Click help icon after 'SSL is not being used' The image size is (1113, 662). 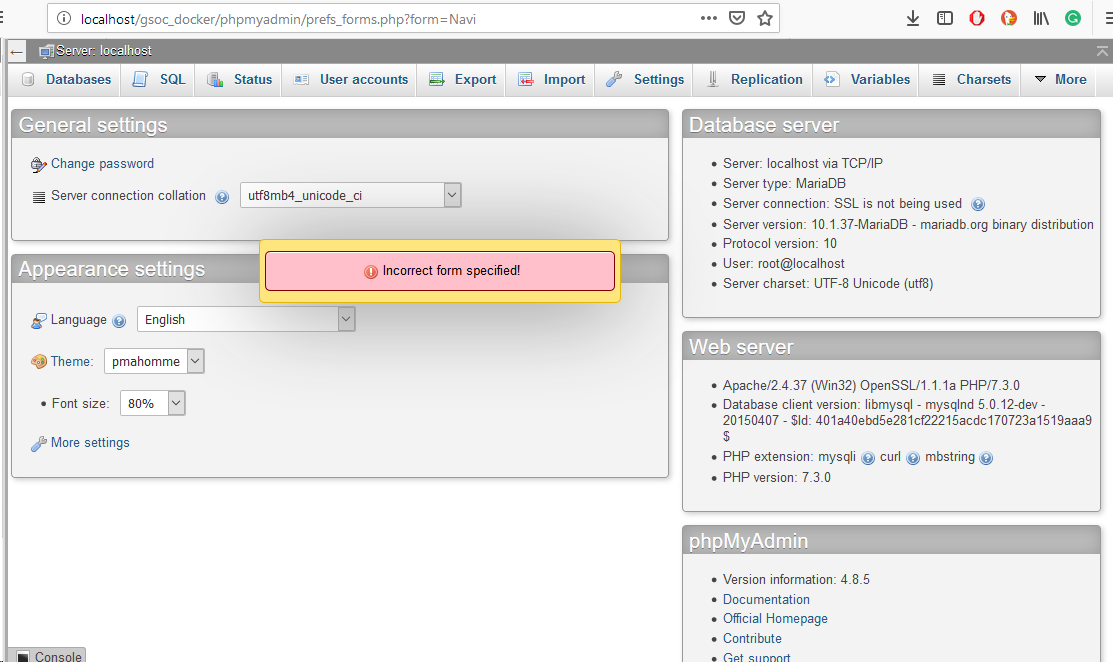[978, 204]
